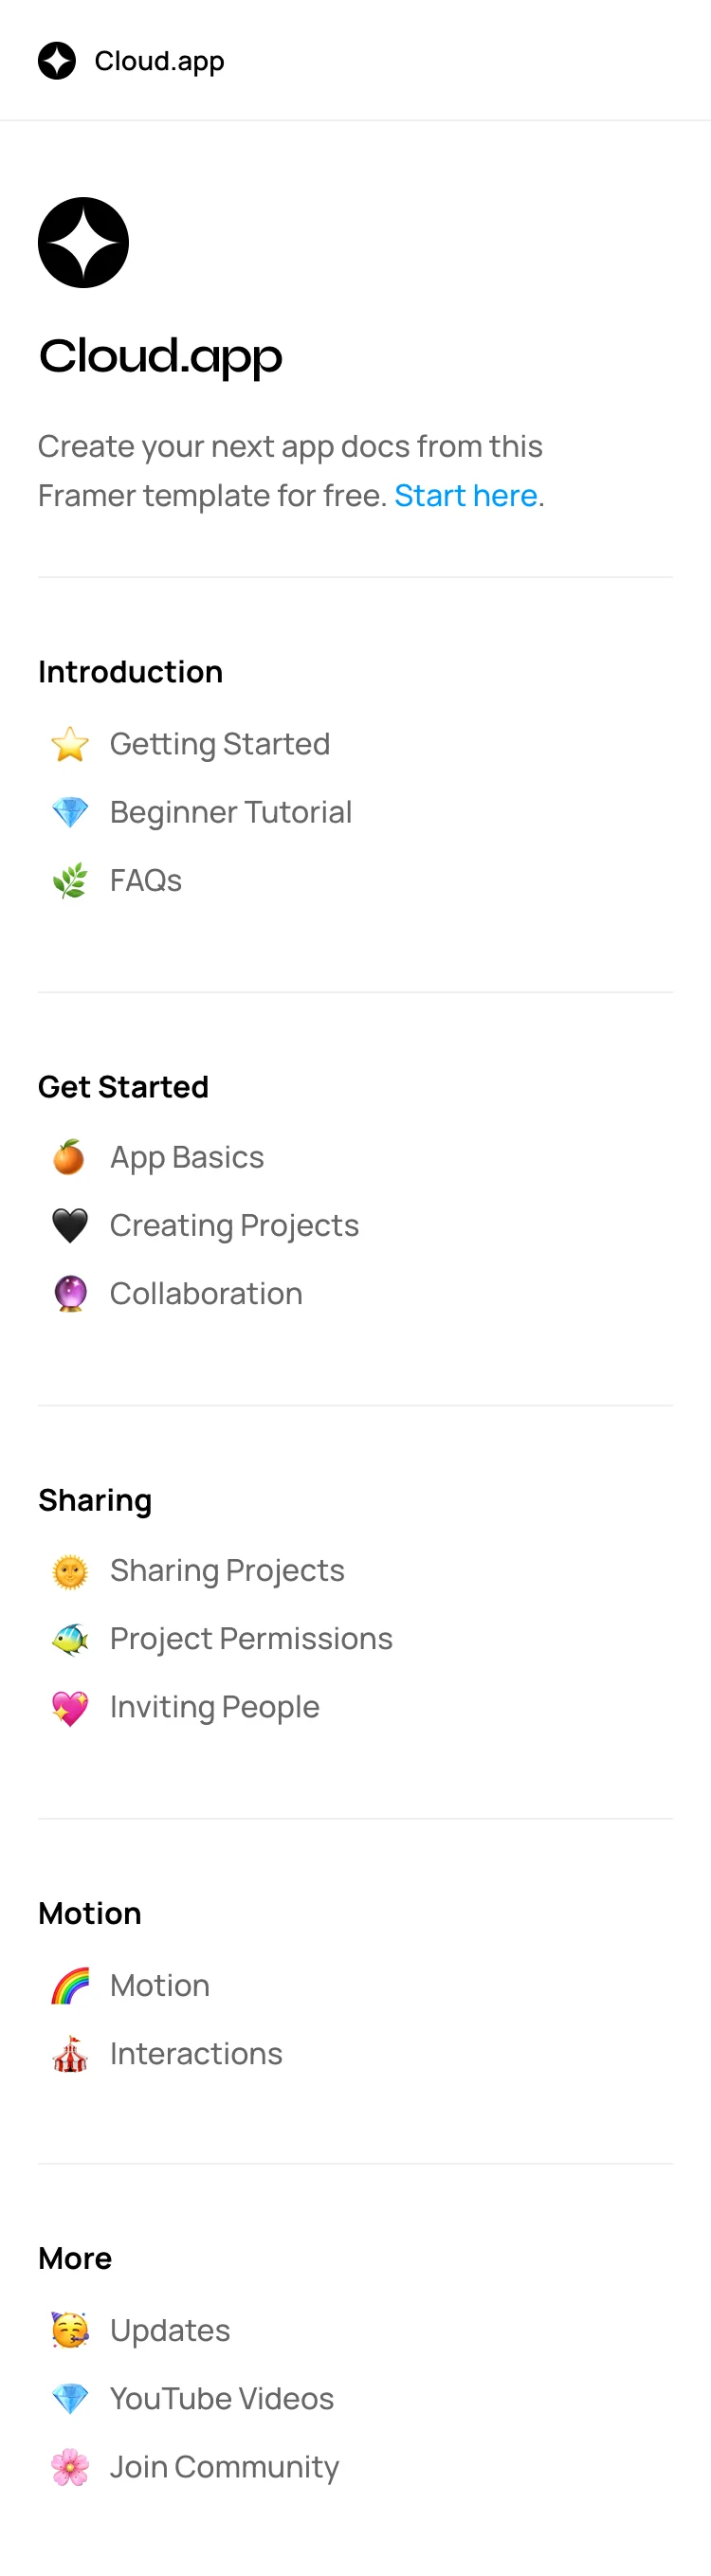
Task: Click the Cloud.app star logo in header
Action: 57,61
